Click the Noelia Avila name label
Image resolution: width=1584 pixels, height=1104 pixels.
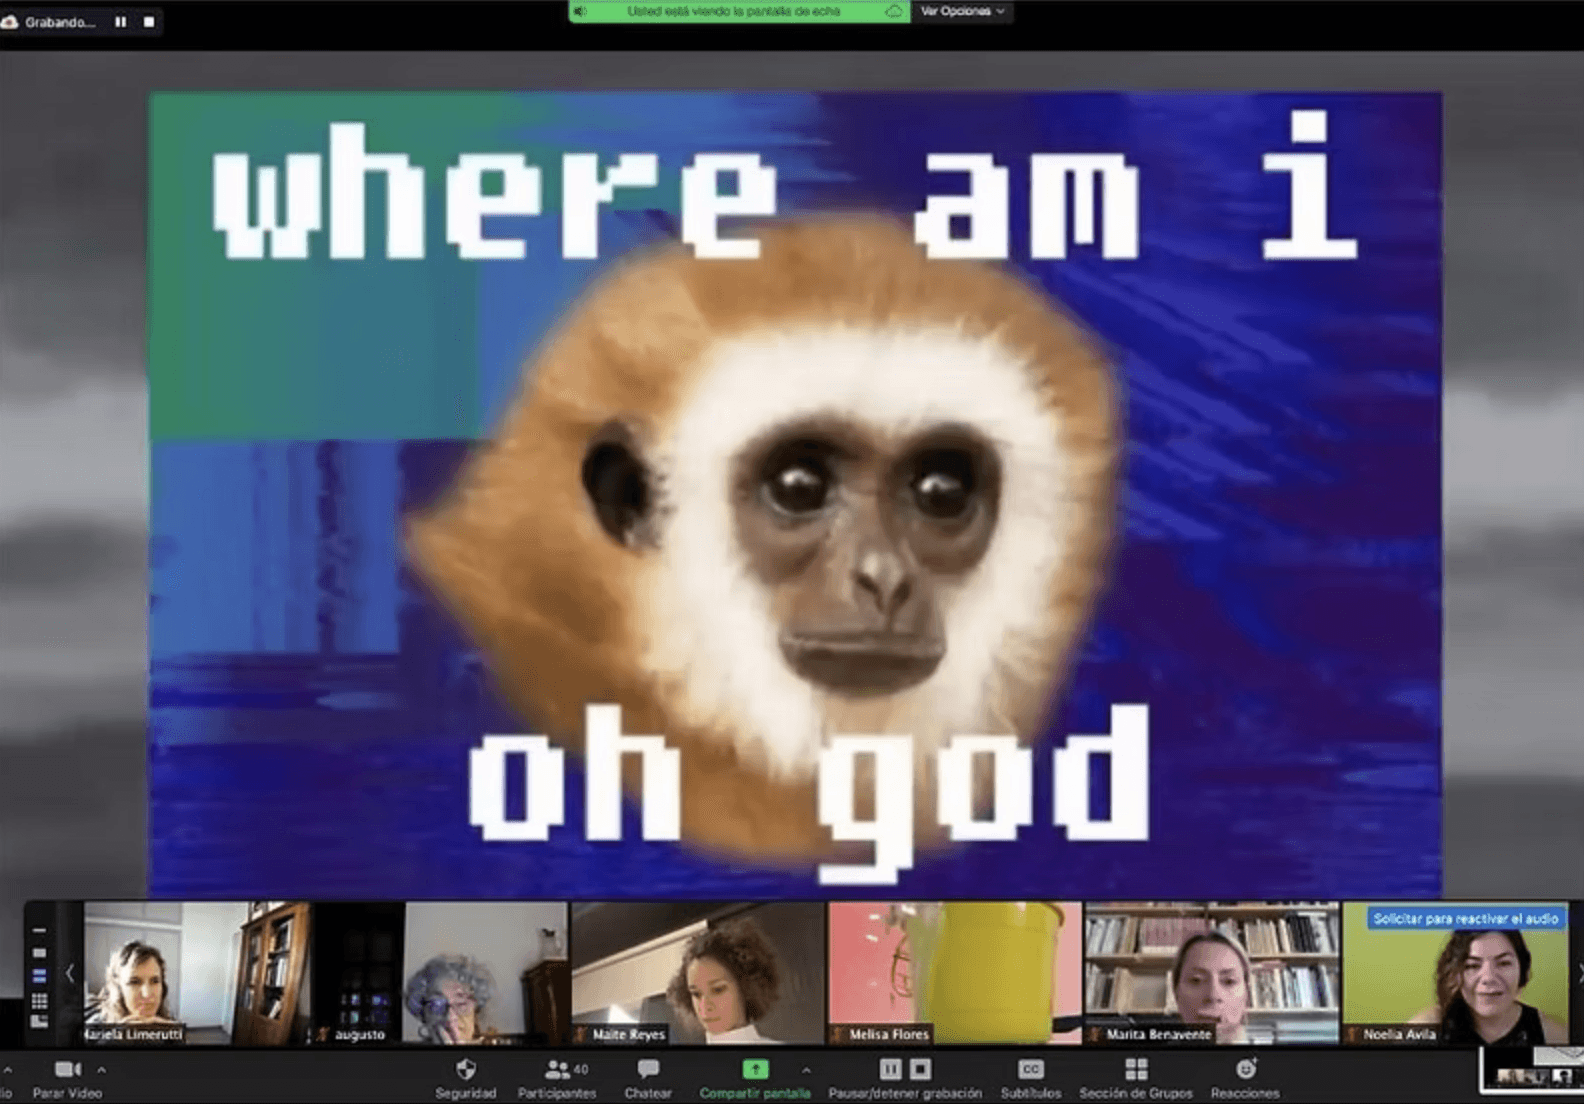(1399, 1034)
